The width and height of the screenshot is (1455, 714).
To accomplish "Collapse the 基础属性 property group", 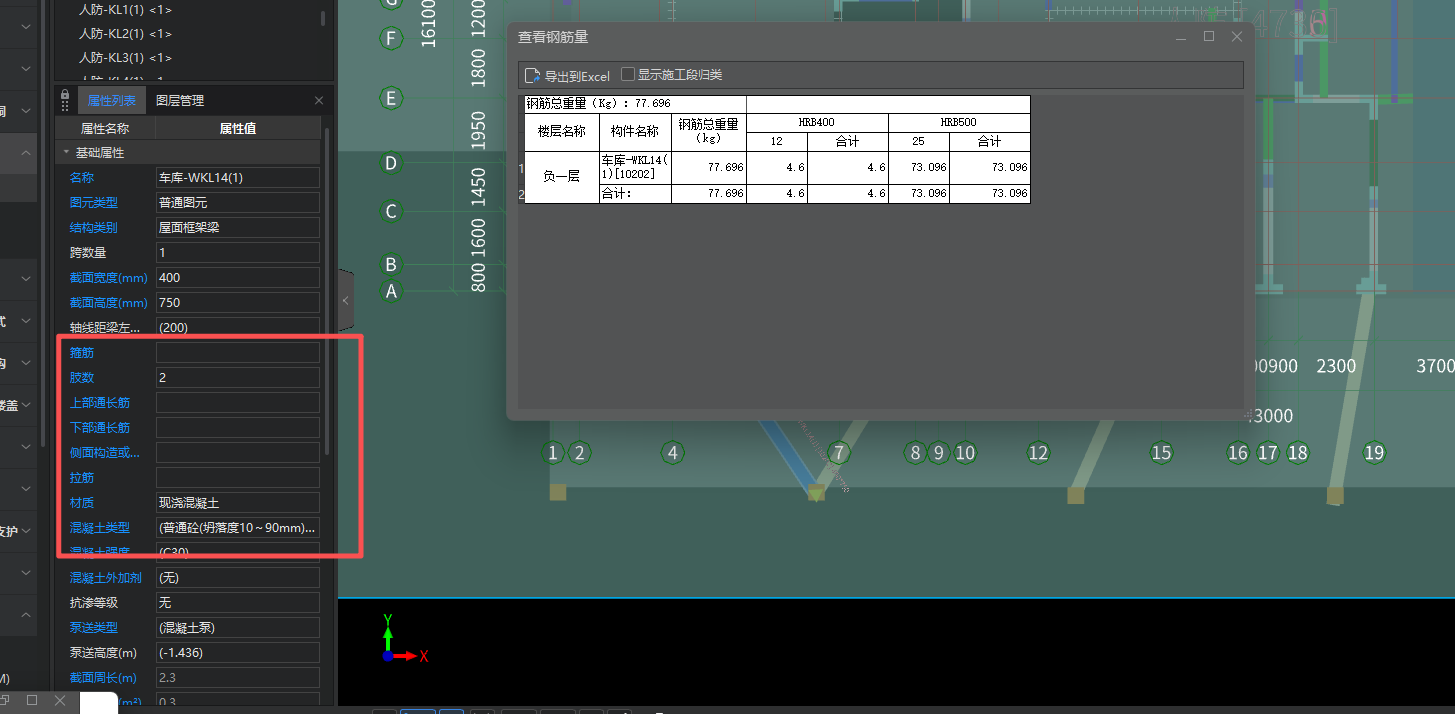I will coord(66,152).
